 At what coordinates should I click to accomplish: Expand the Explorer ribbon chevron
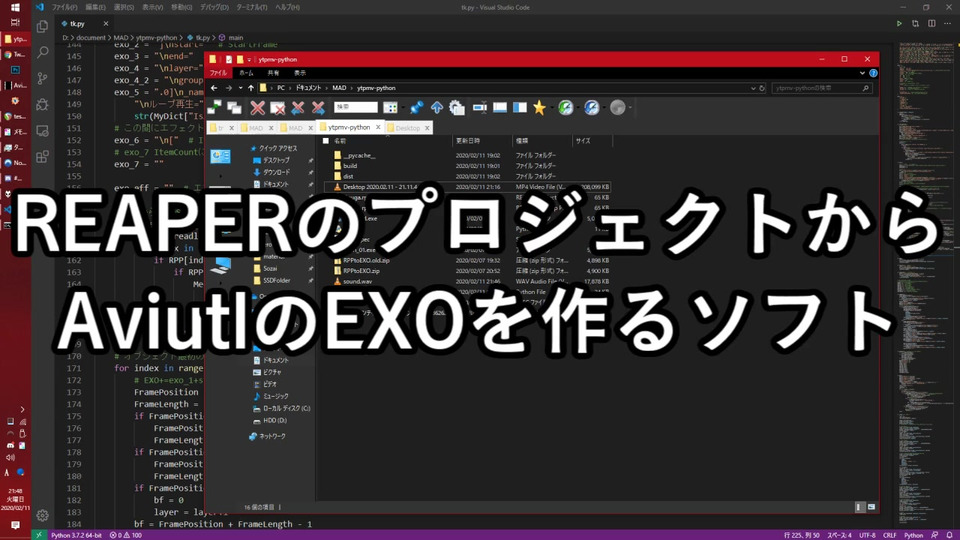863,73
